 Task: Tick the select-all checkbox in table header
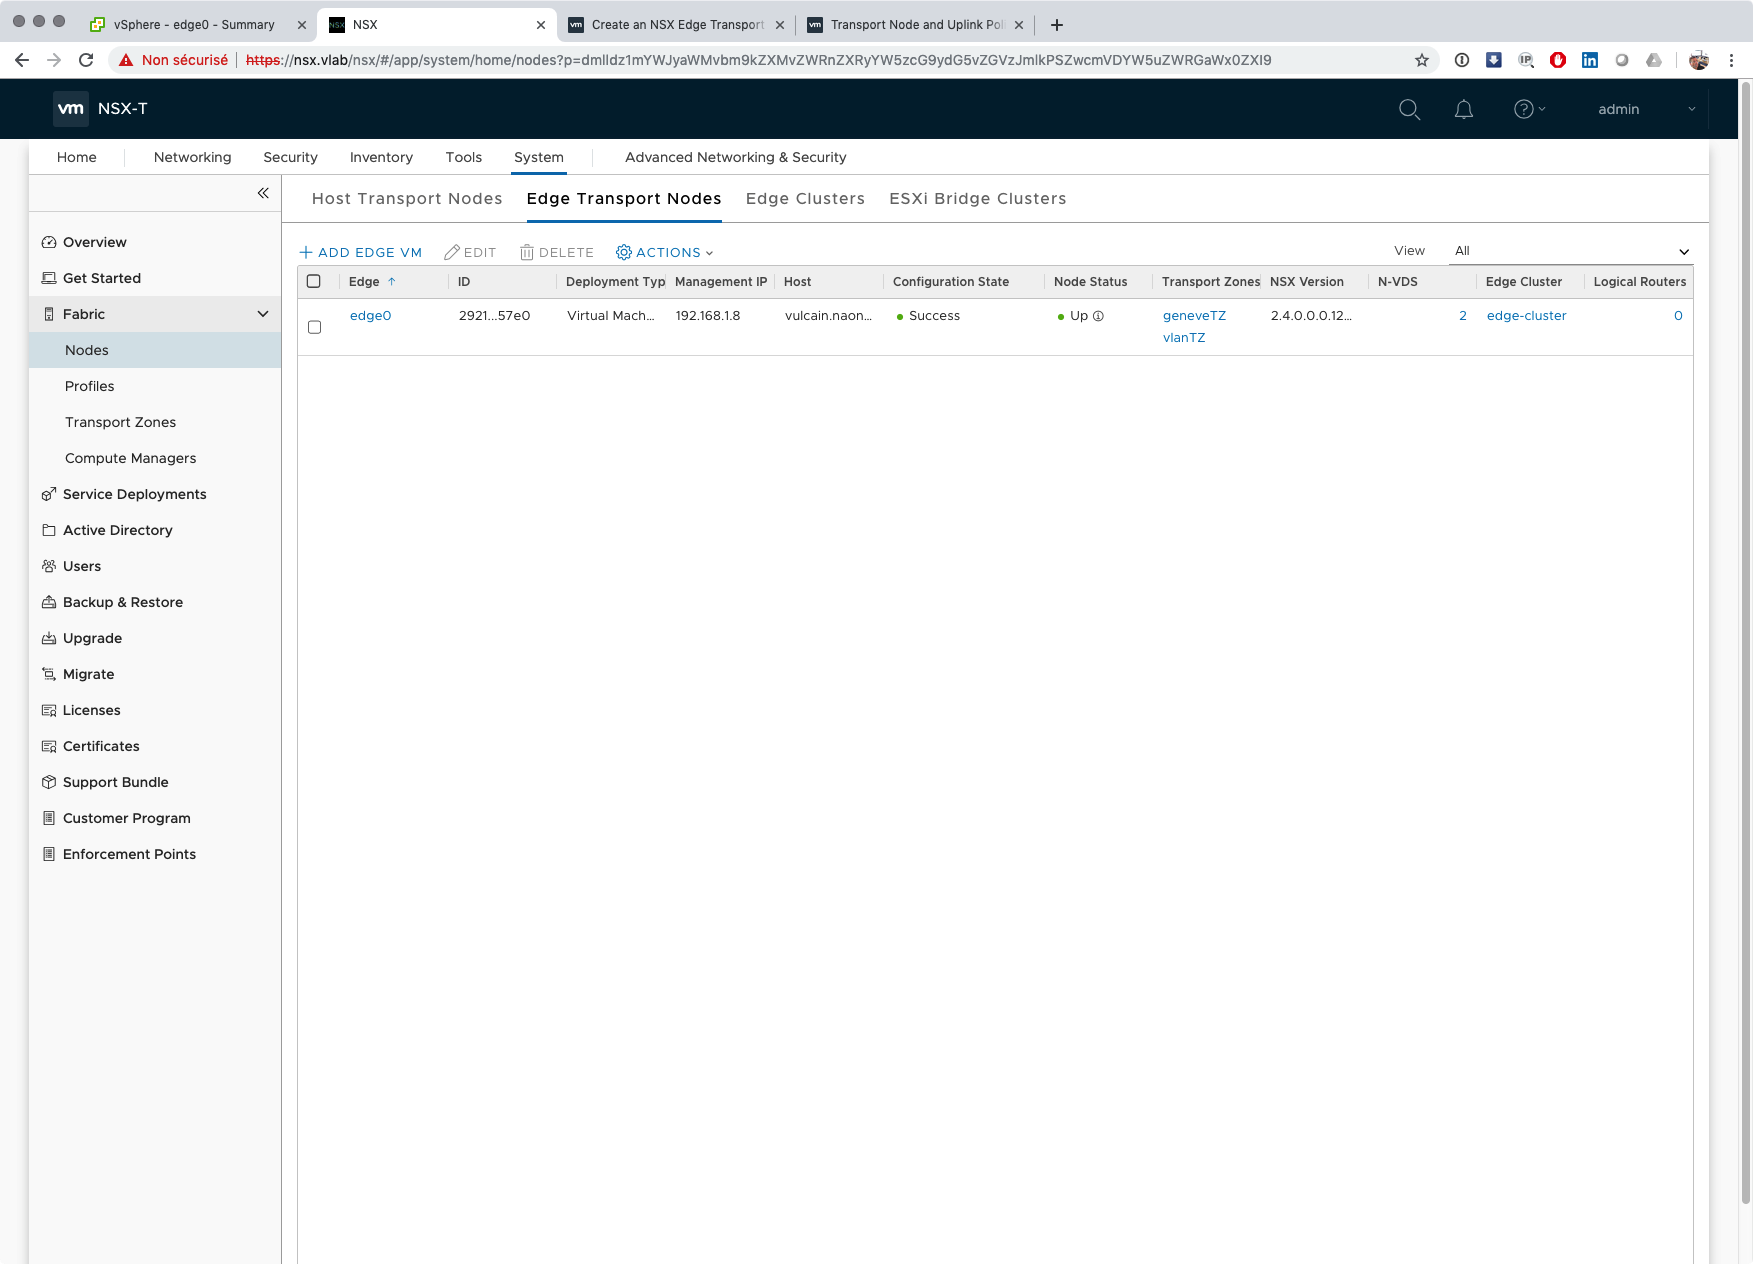point(314,282)
